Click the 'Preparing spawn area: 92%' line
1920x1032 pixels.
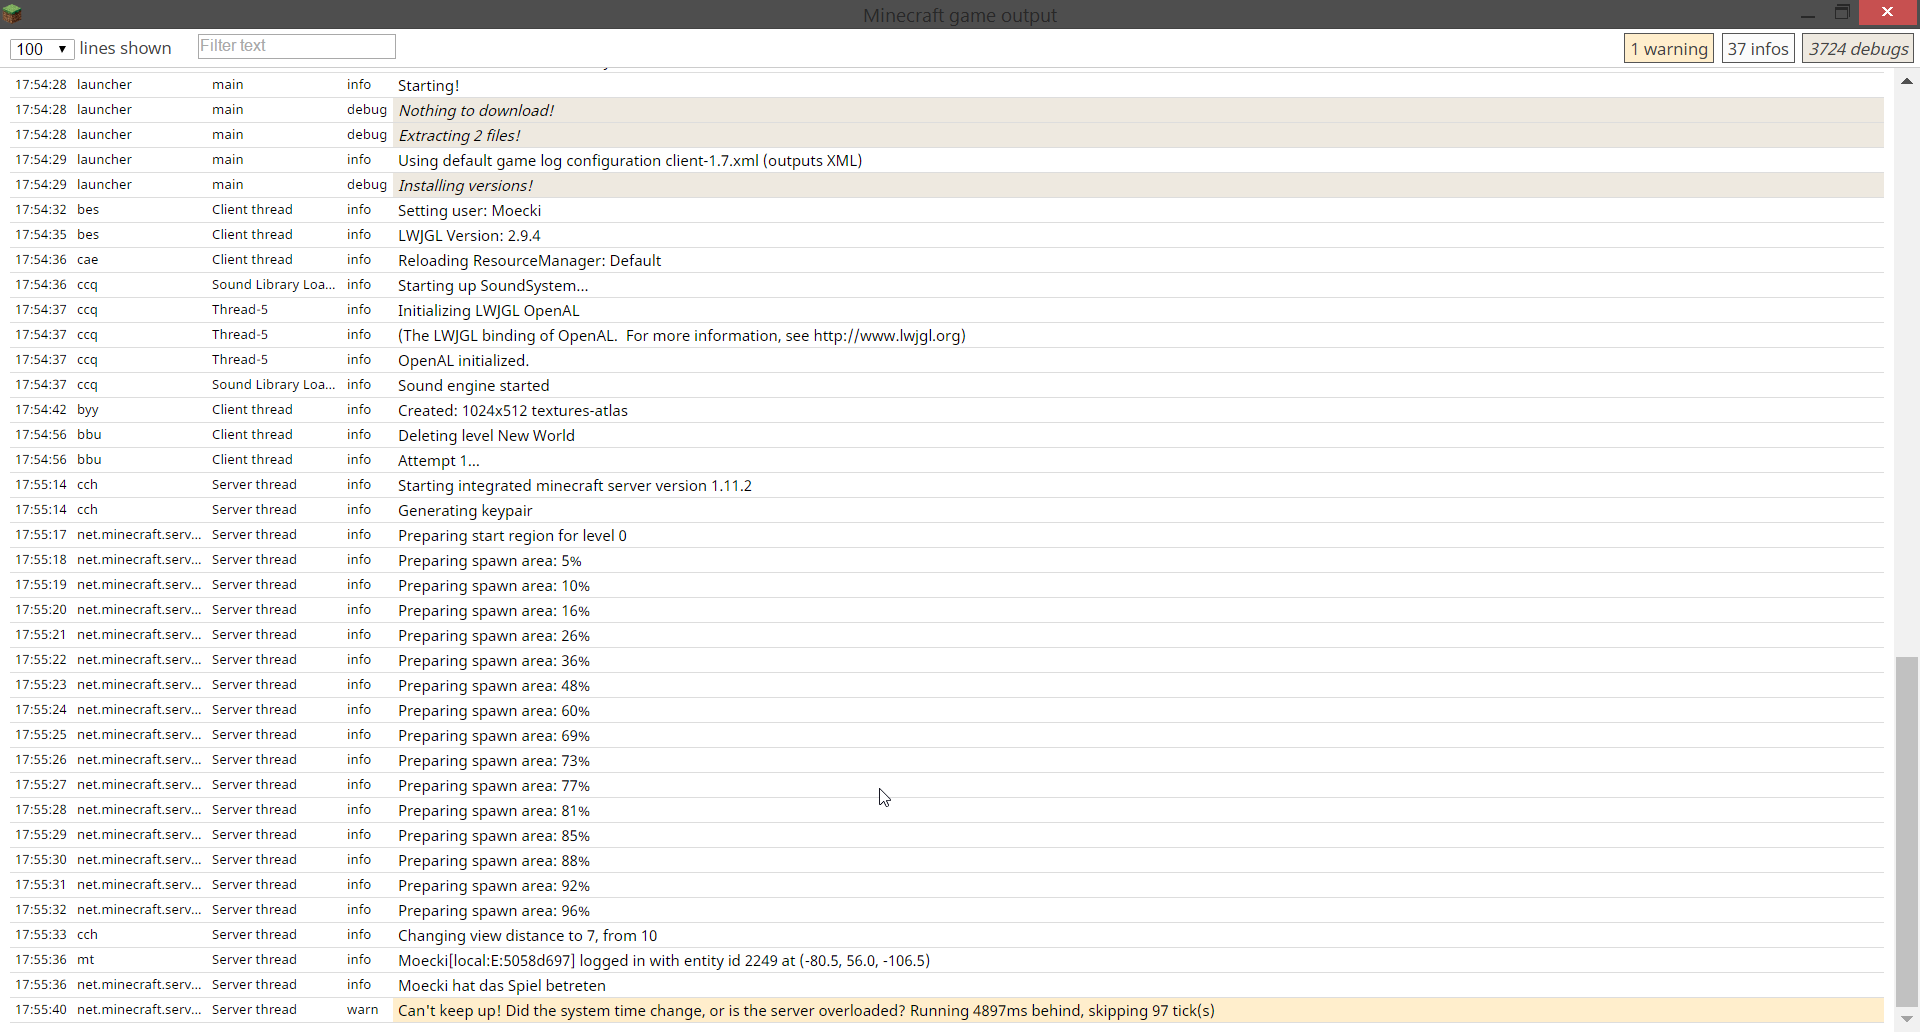[947, 885]
